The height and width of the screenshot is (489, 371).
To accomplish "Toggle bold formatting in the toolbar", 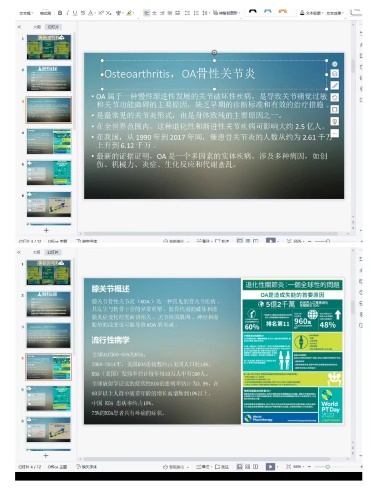I will tap(60, 13).
